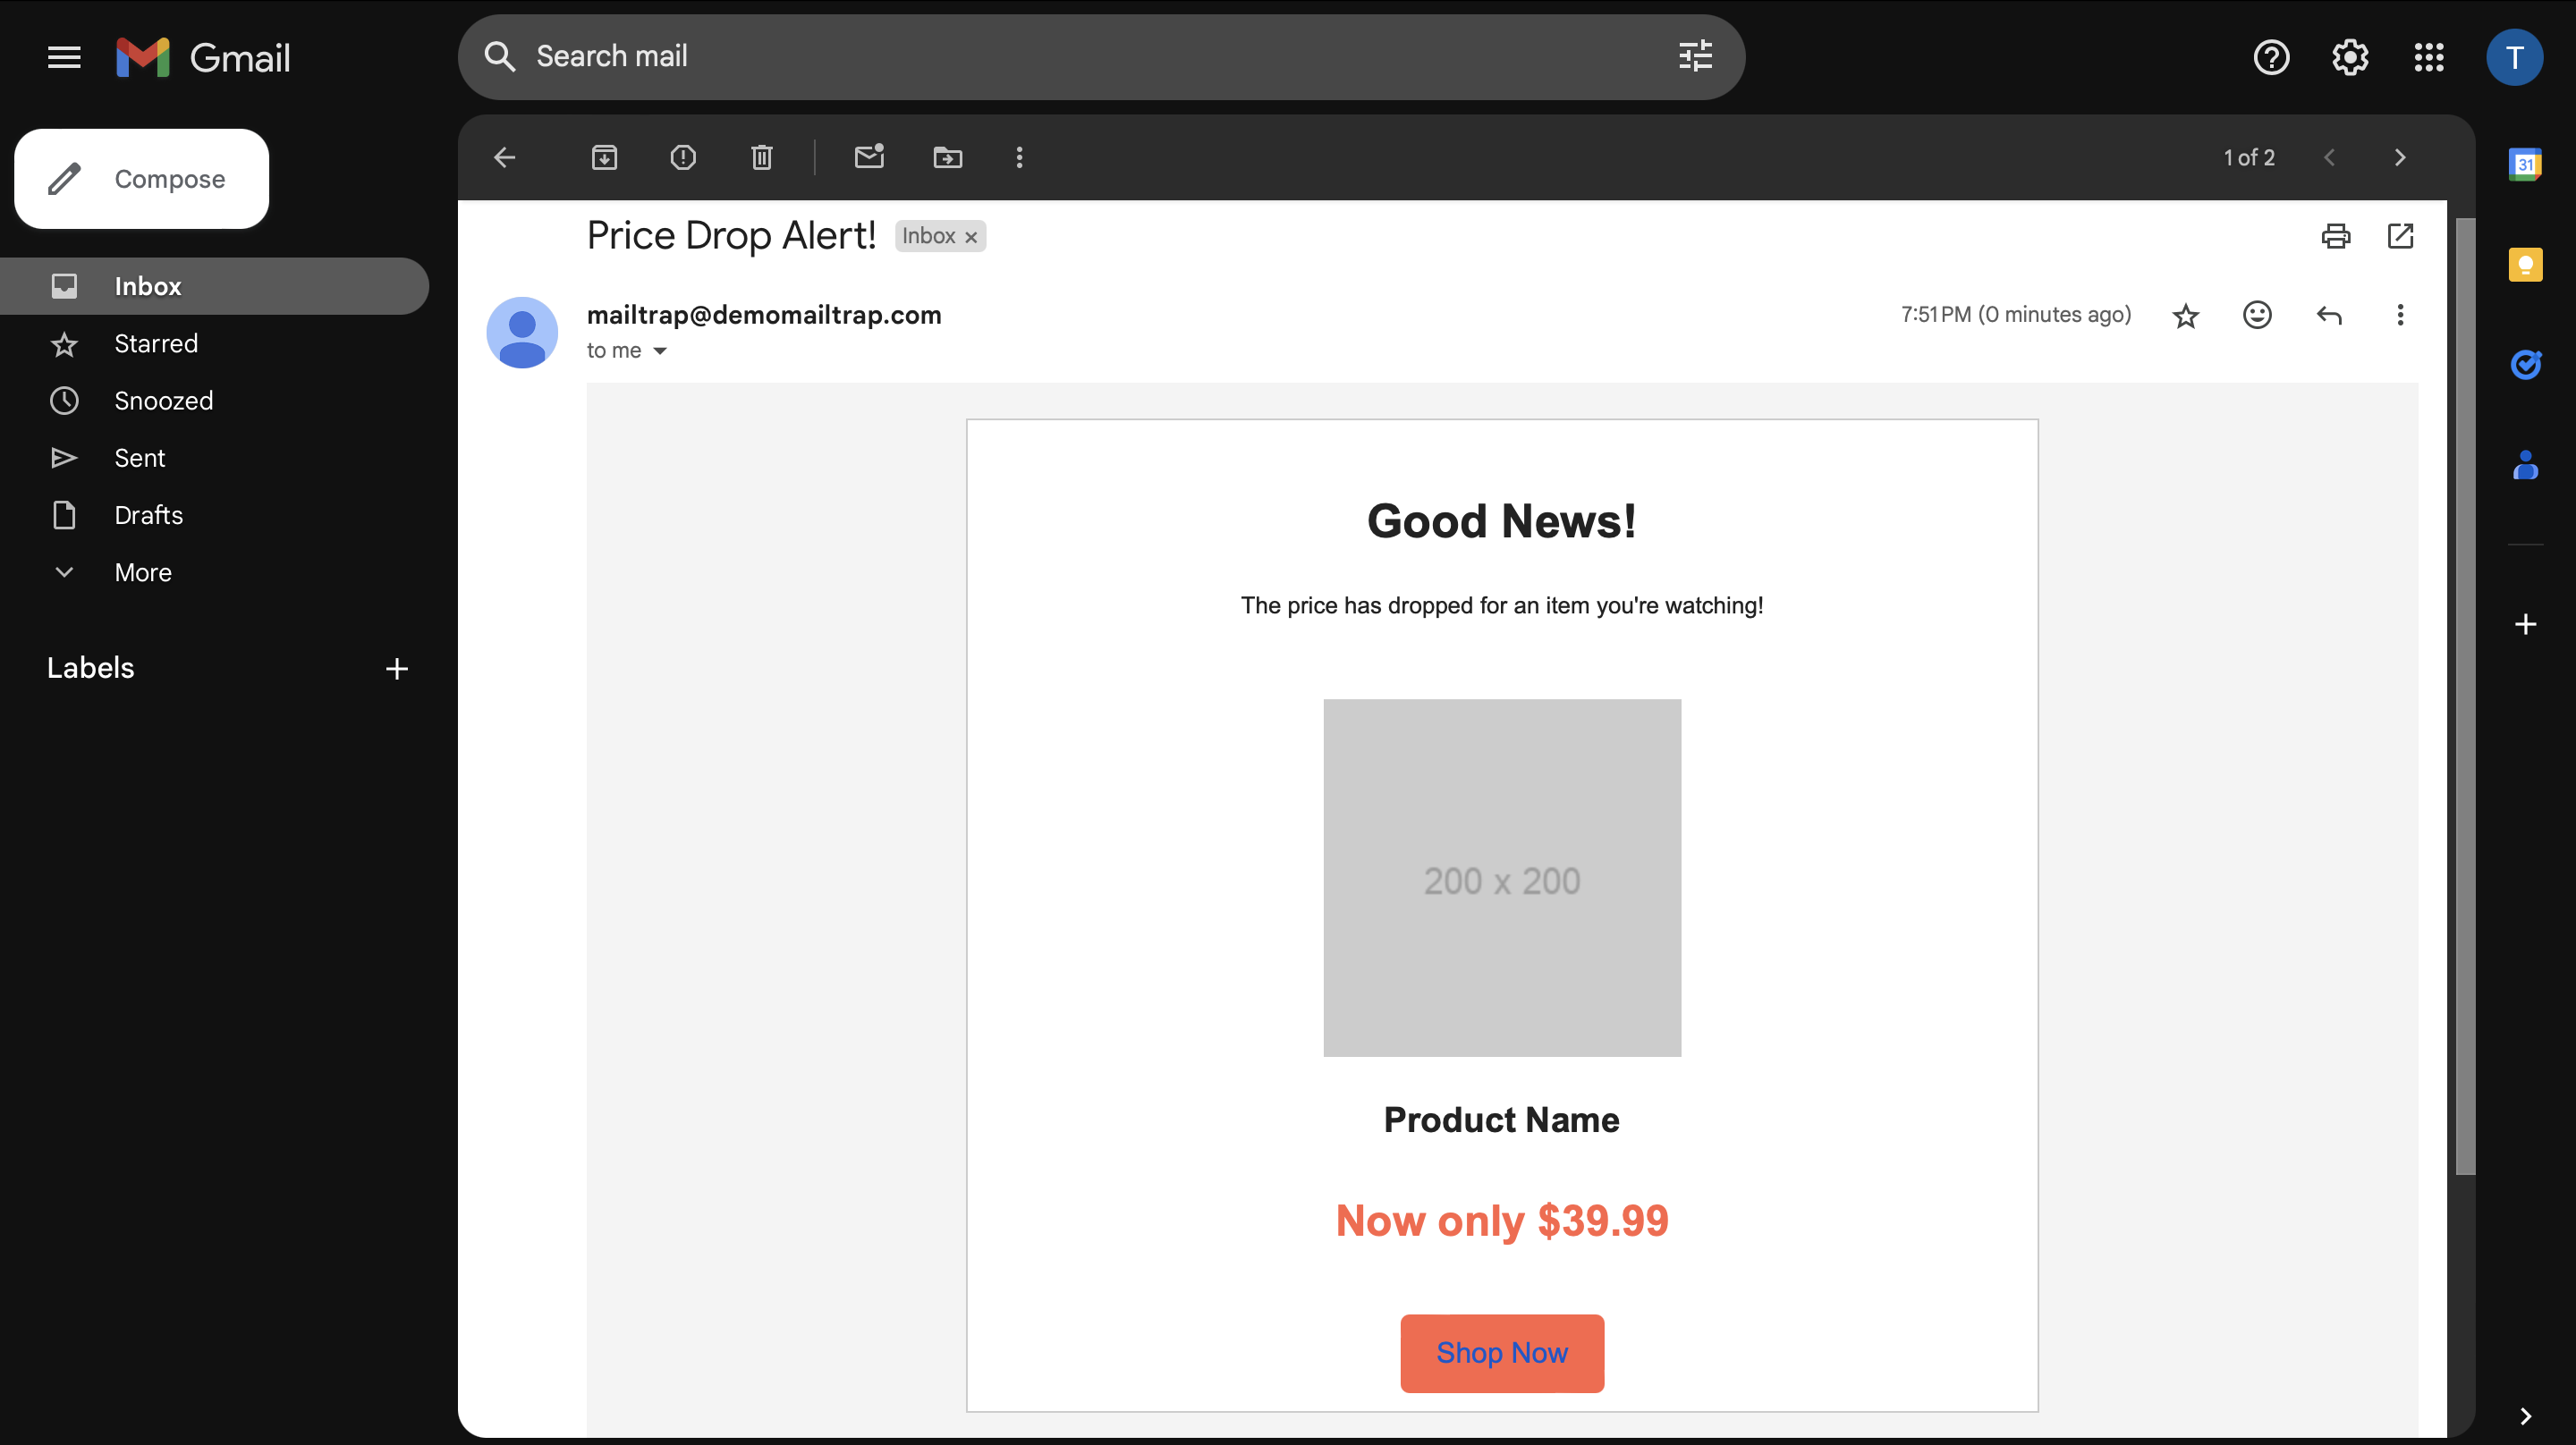The width and height of the screenshot is (2576, 1445).
Task: Open Google Keep from the side panel
Action: pyautogui.click(x=2527, y=265)
